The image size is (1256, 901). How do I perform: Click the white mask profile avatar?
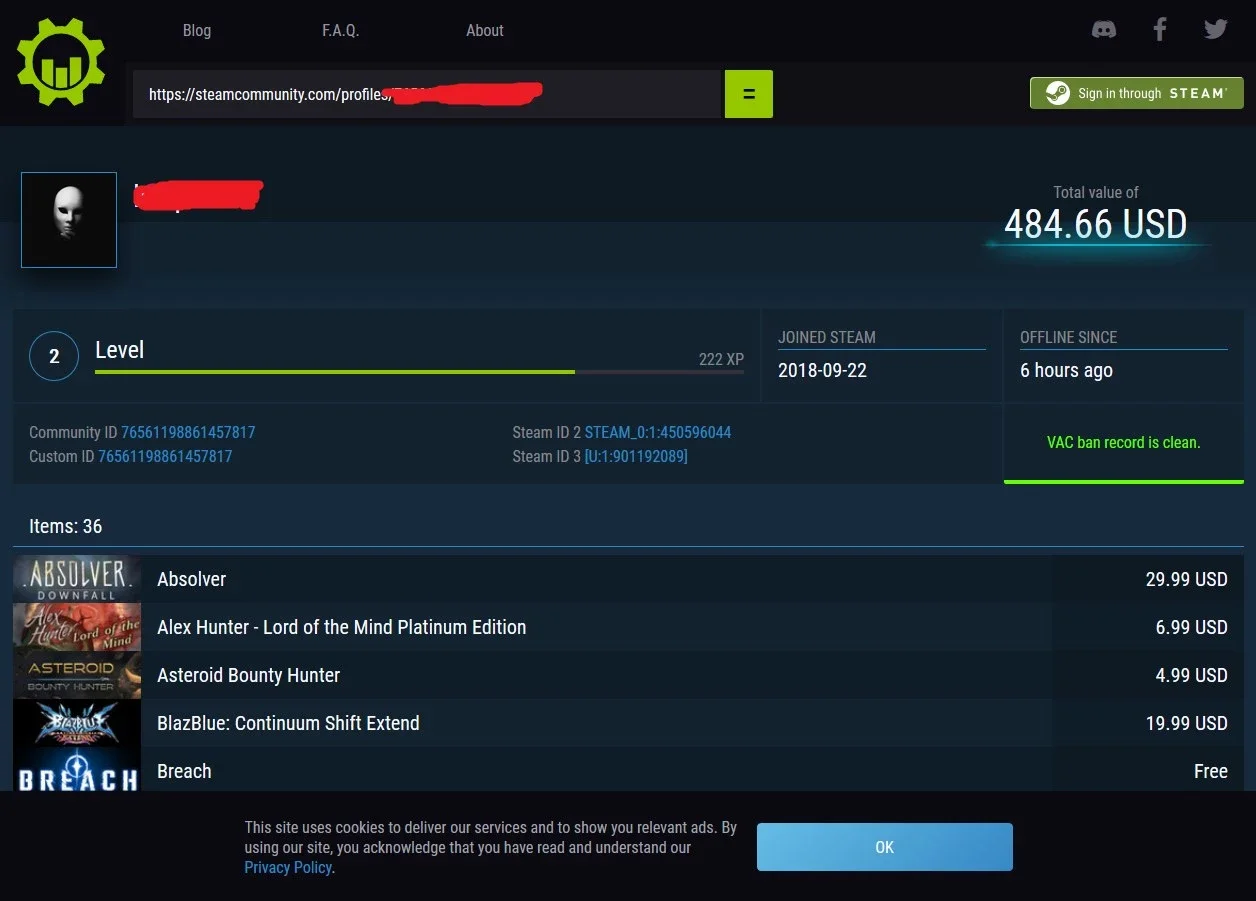69,220
